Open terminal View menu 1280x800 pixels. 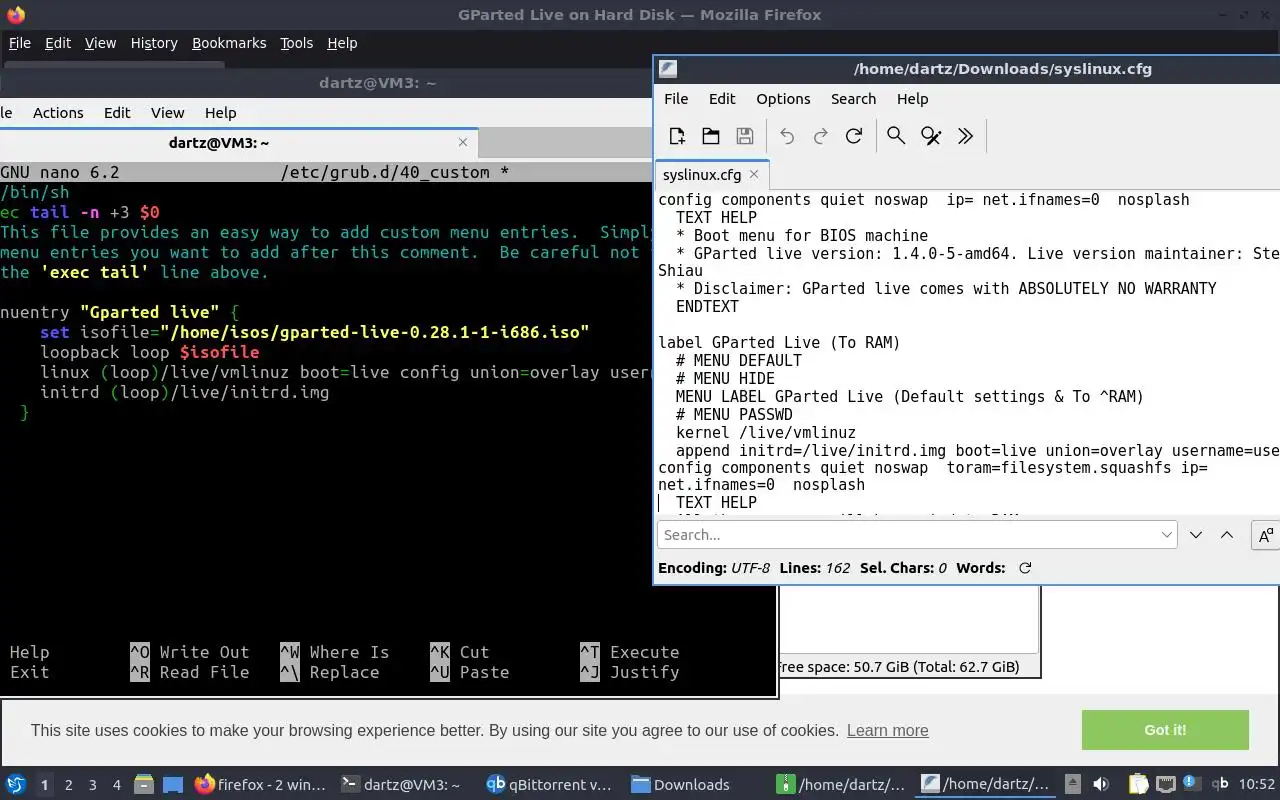tap(167, 113)
